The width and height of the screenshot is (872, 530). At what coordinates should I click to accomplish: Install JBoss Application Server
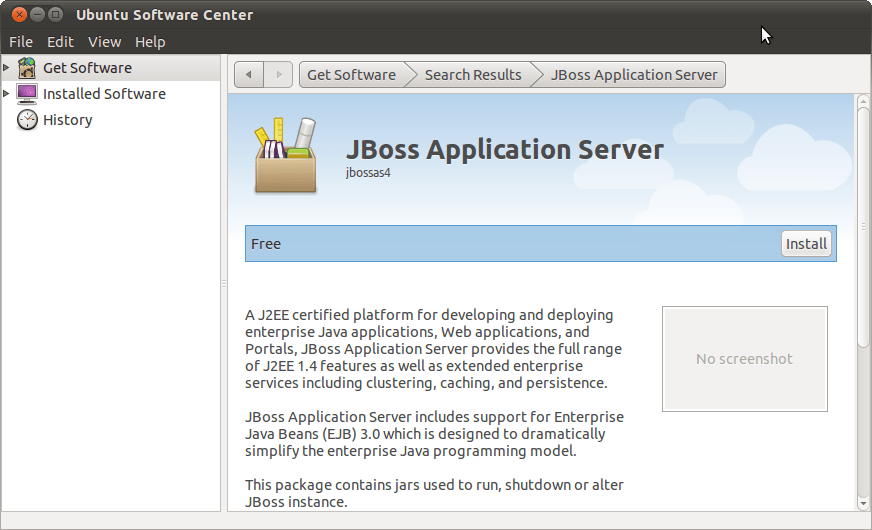pyautogui.click(x=806, y=244)
